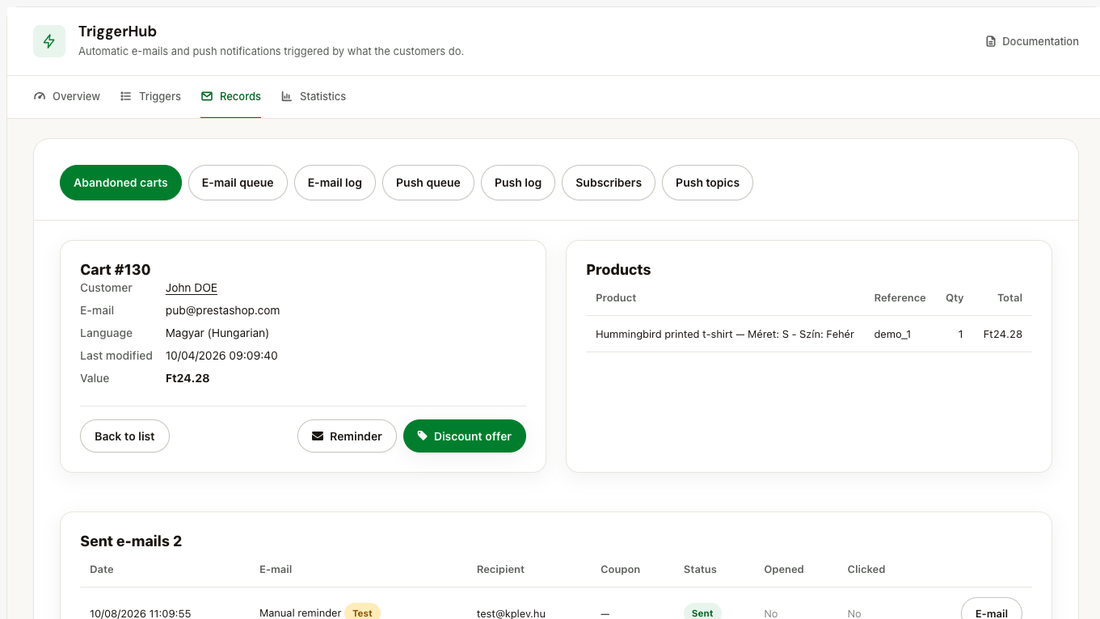Click the Reference column header in Products

pos(899,298)
